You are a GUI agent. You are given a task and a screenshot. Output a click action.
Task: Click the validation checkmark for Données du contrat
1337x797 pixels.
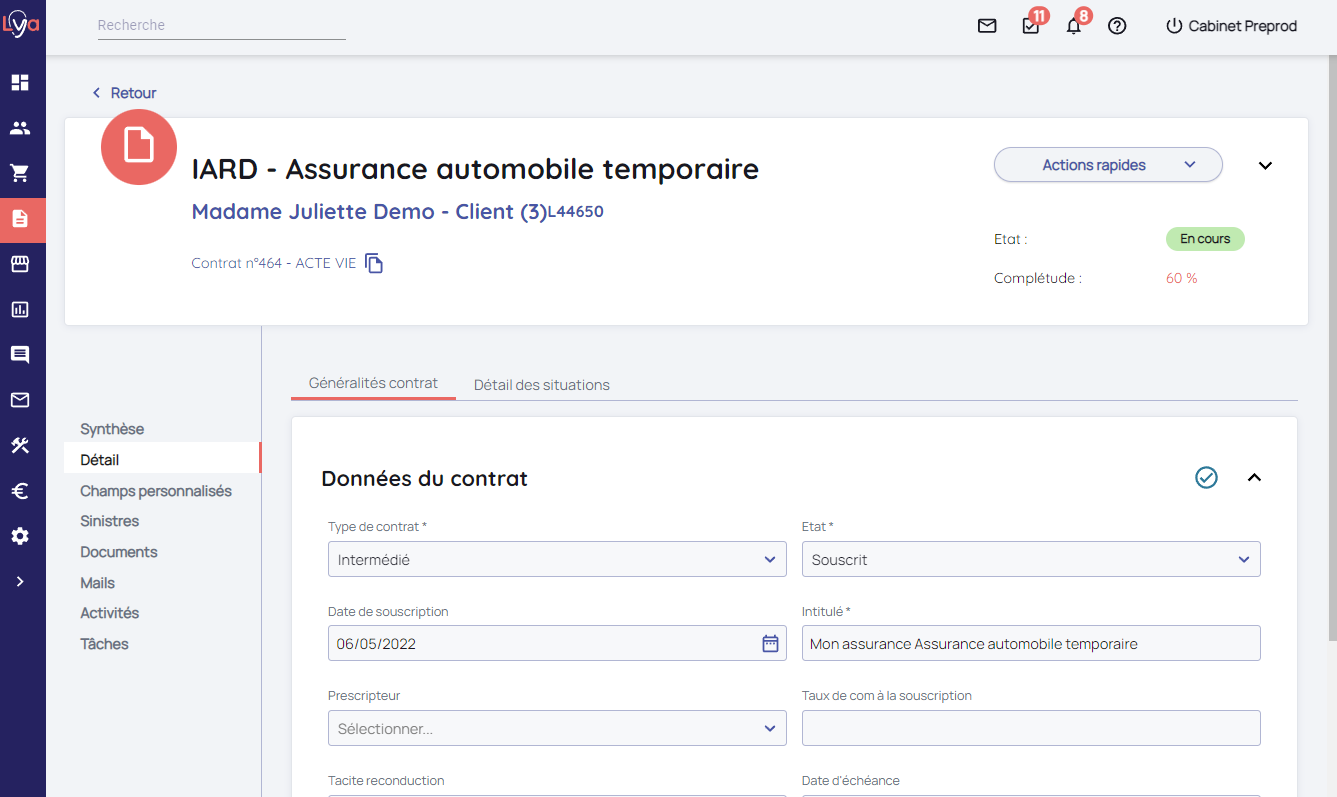coord(1206,478)
